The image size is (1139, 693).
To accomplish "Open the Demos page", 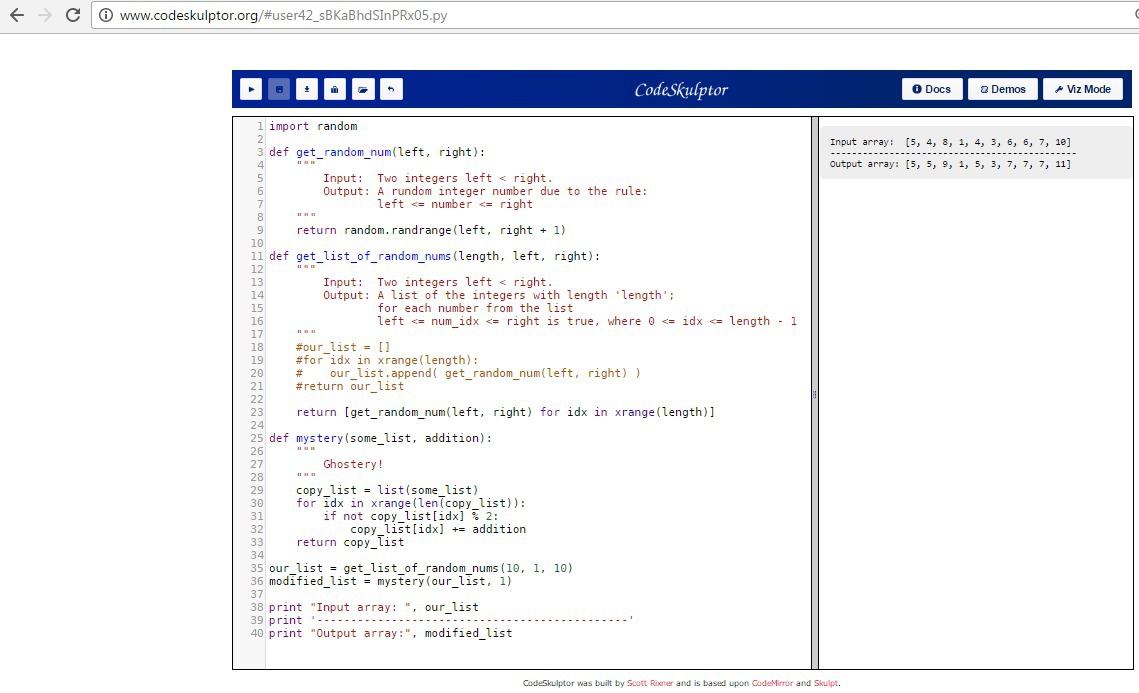I will click(x=1002, y=89).
